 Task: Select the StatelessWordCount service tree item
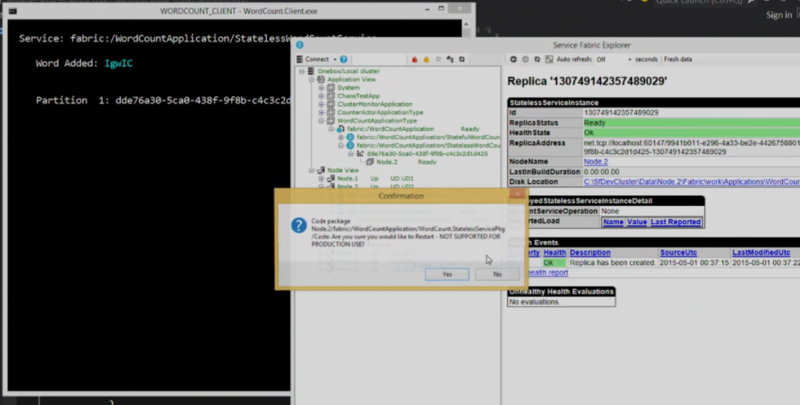click(x=428, y=145)
